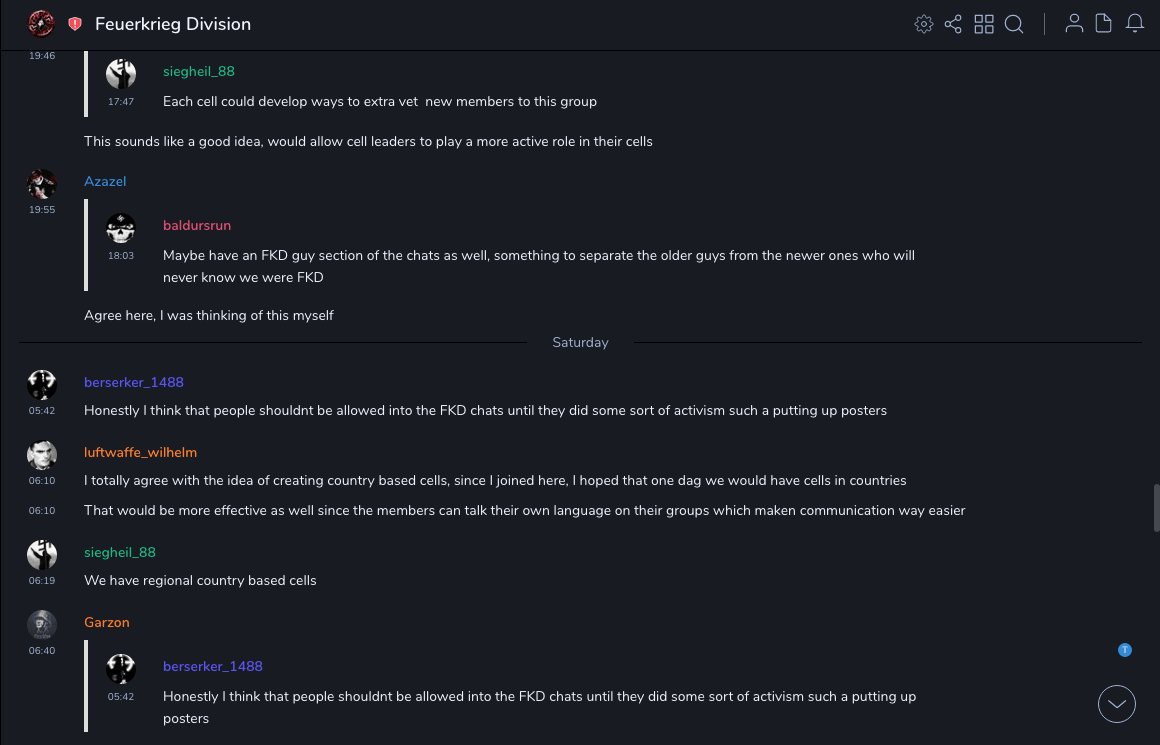The height and width of the screenshot is (745, 1160).
Task: Click the red shield alert icon
Action: (75, 24)
